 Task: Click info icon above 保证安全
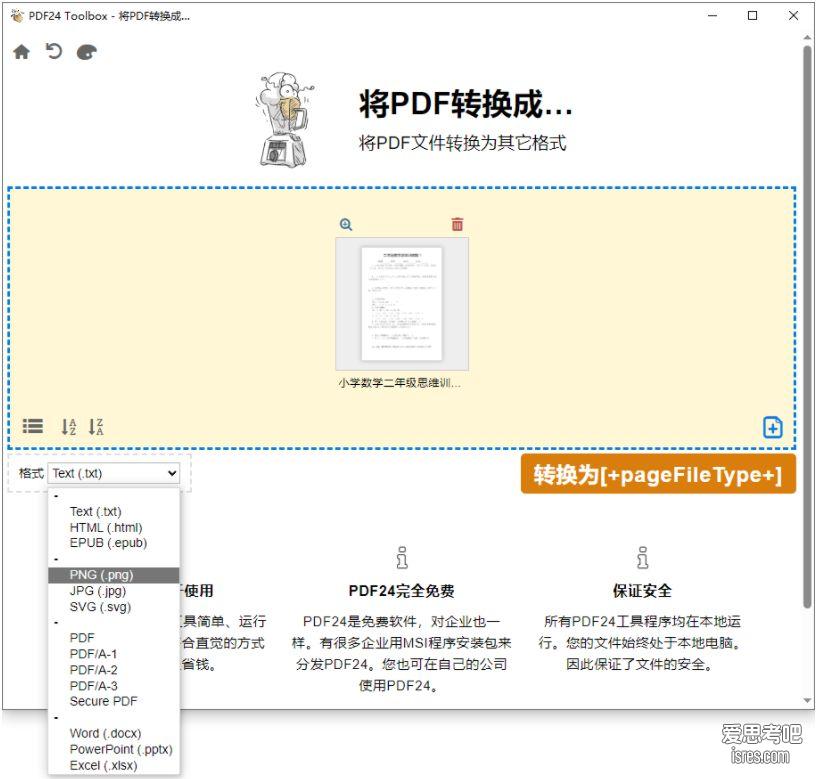pos(642,557)
